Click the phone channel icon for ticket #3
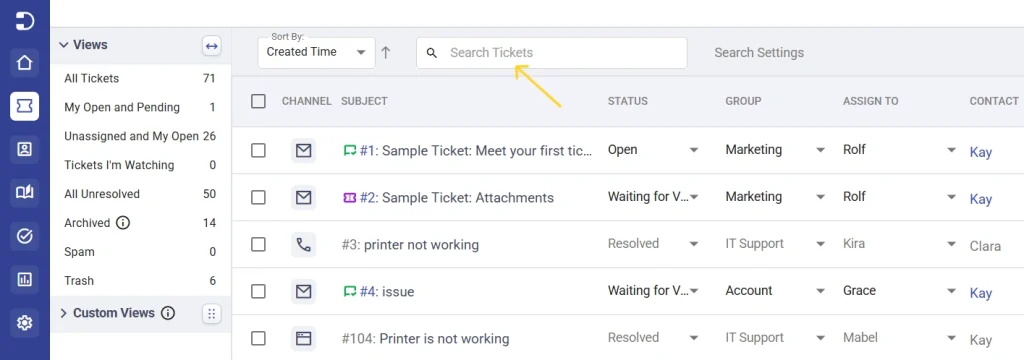The height and width of the screenshot is (360, 1024). pos(303,245)
